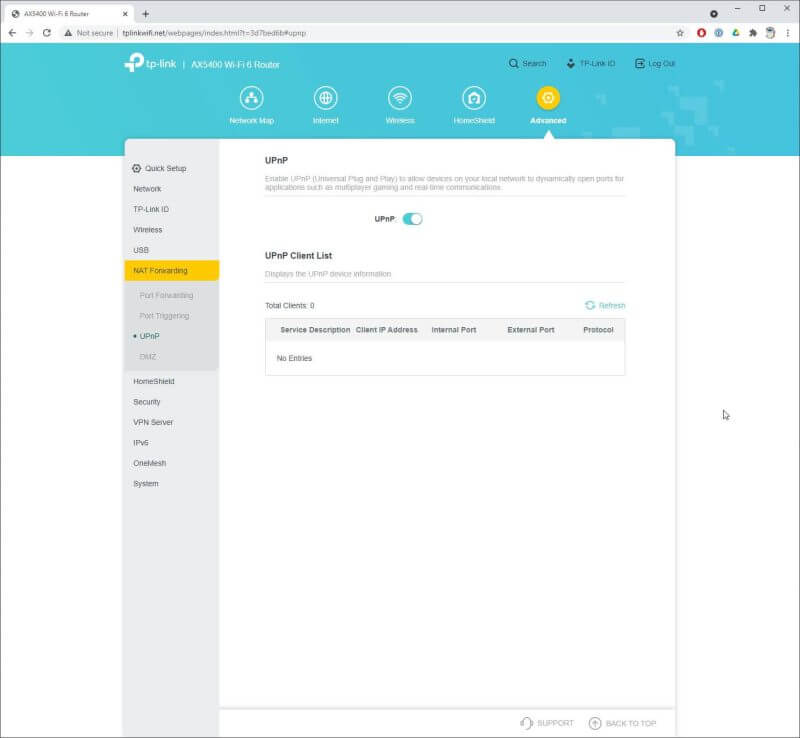The height and width of the screenshot is (738, 800).
Task: Click the Search magnifier icon
Action: [x=513, y=63]
